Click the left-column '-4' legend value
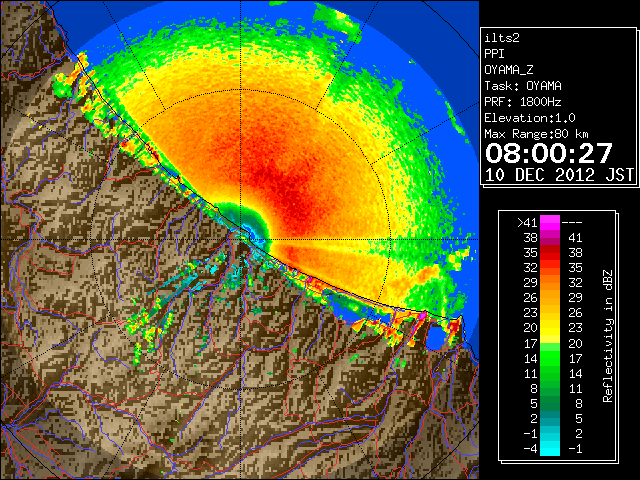The image size is (640, 480). (x=531, y=448)
